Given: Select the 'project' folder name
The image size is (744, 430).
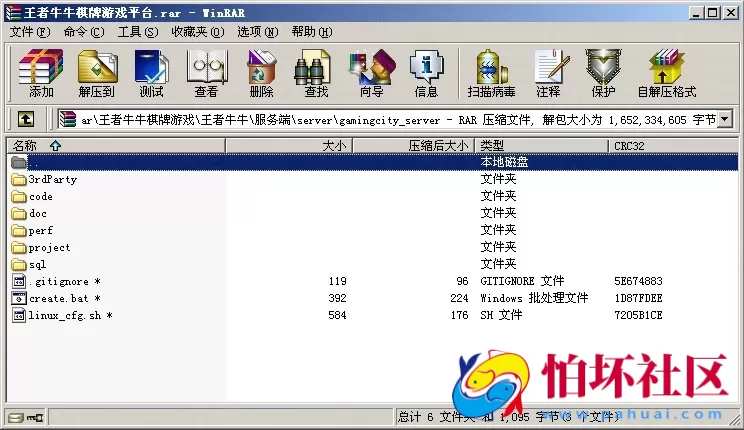Looking at the screenshot, I should coord(49,248).
